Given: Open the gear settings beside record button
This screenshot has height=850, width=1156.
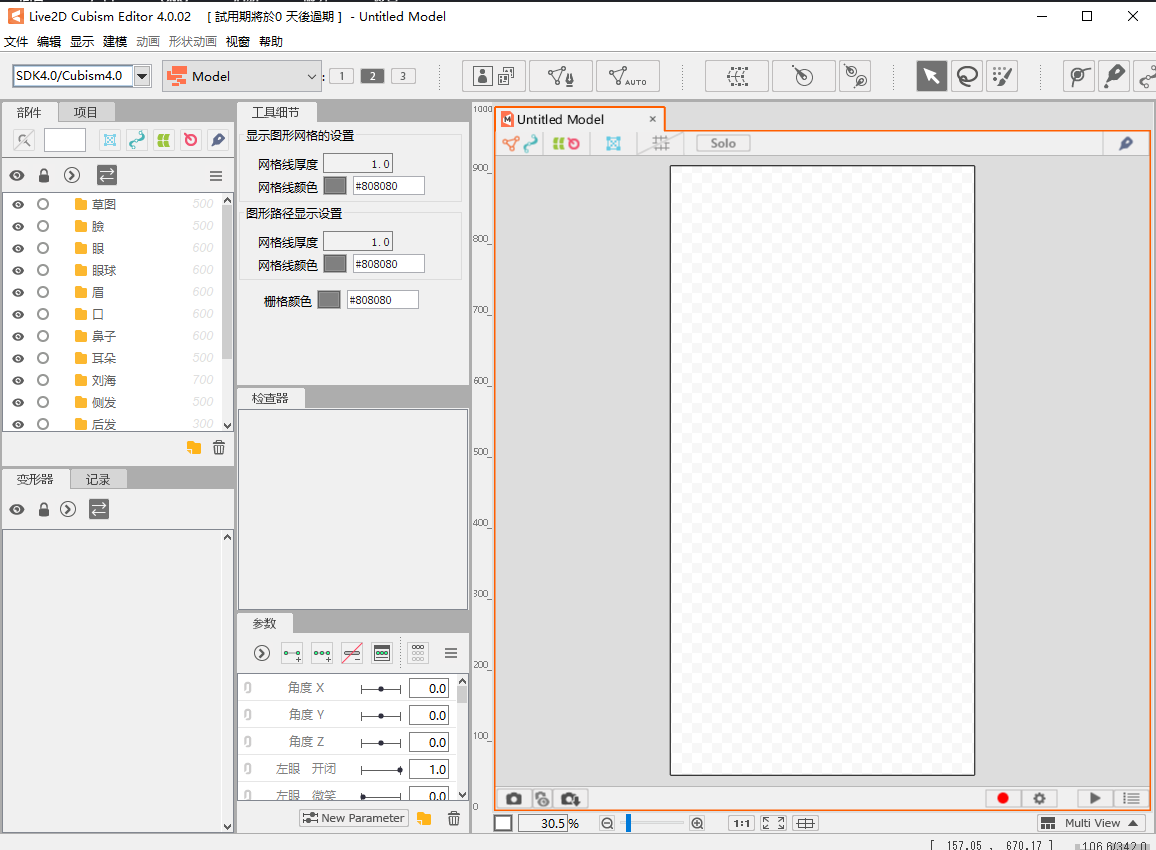Looking at the screenshot, I should click(1040, 798).
